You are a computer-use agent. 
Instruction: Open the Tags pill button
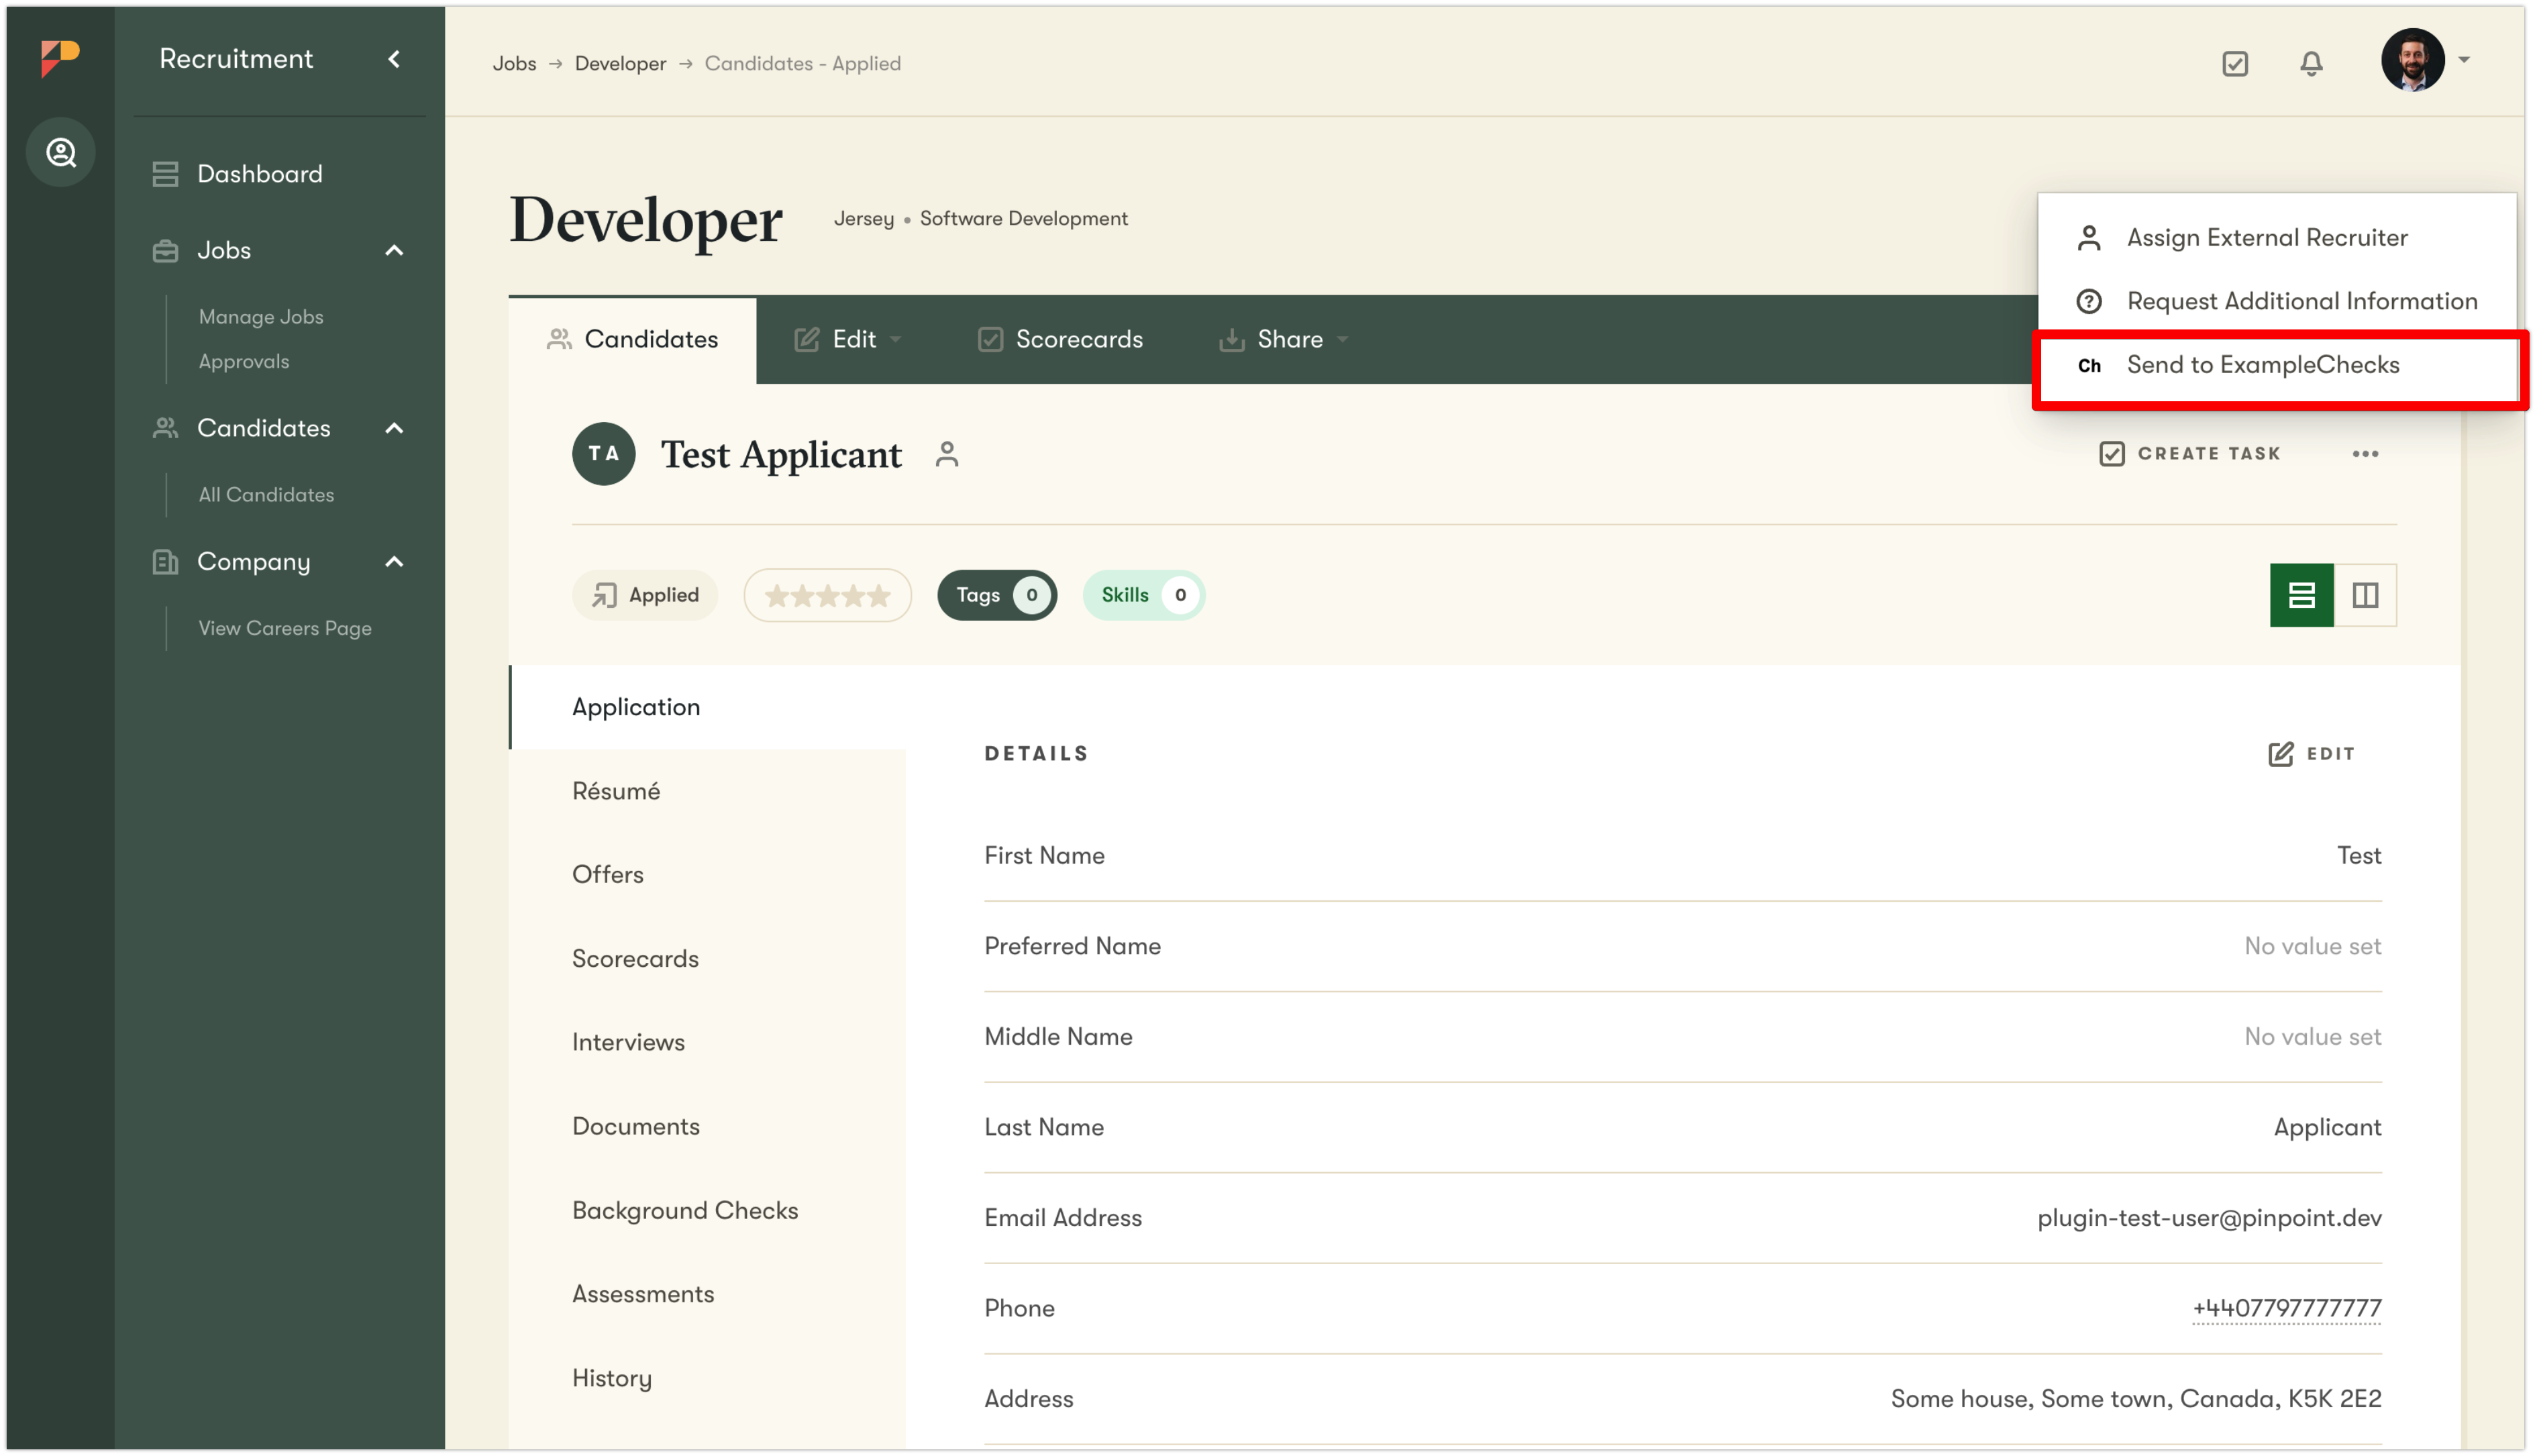click(x=996, y=595)
